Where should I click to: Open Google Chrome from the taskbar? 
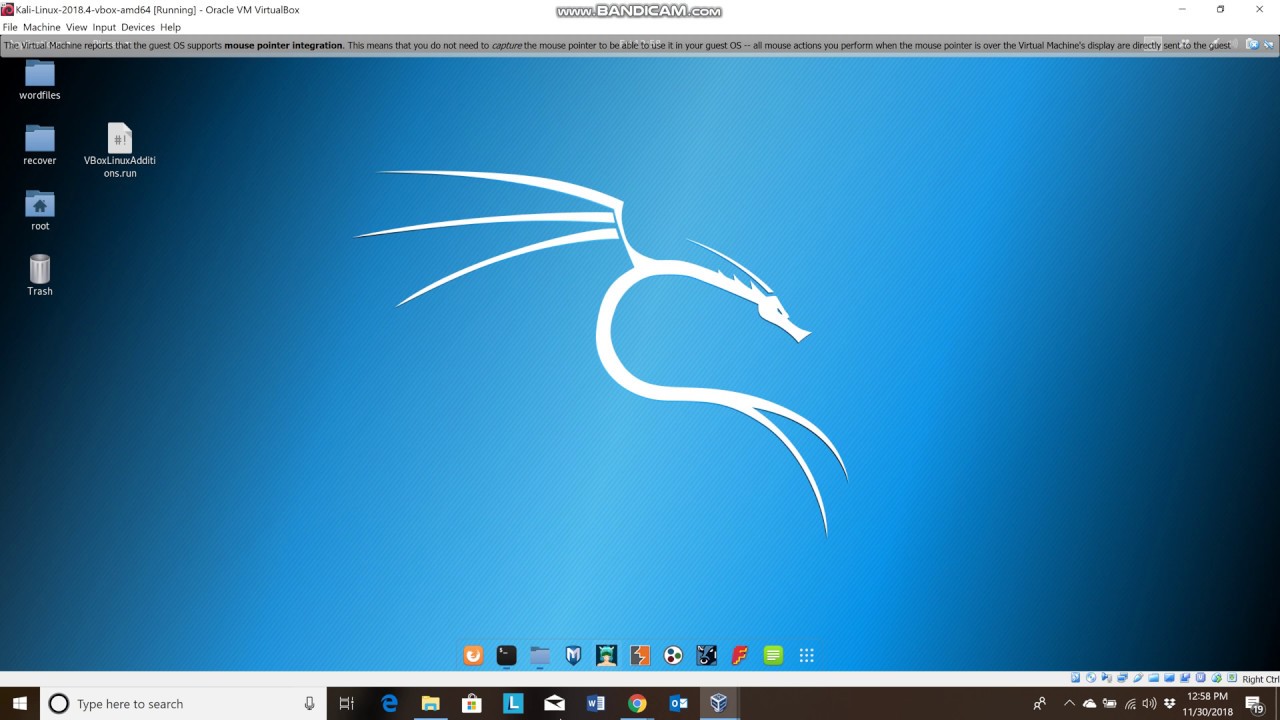coord(637,704)
